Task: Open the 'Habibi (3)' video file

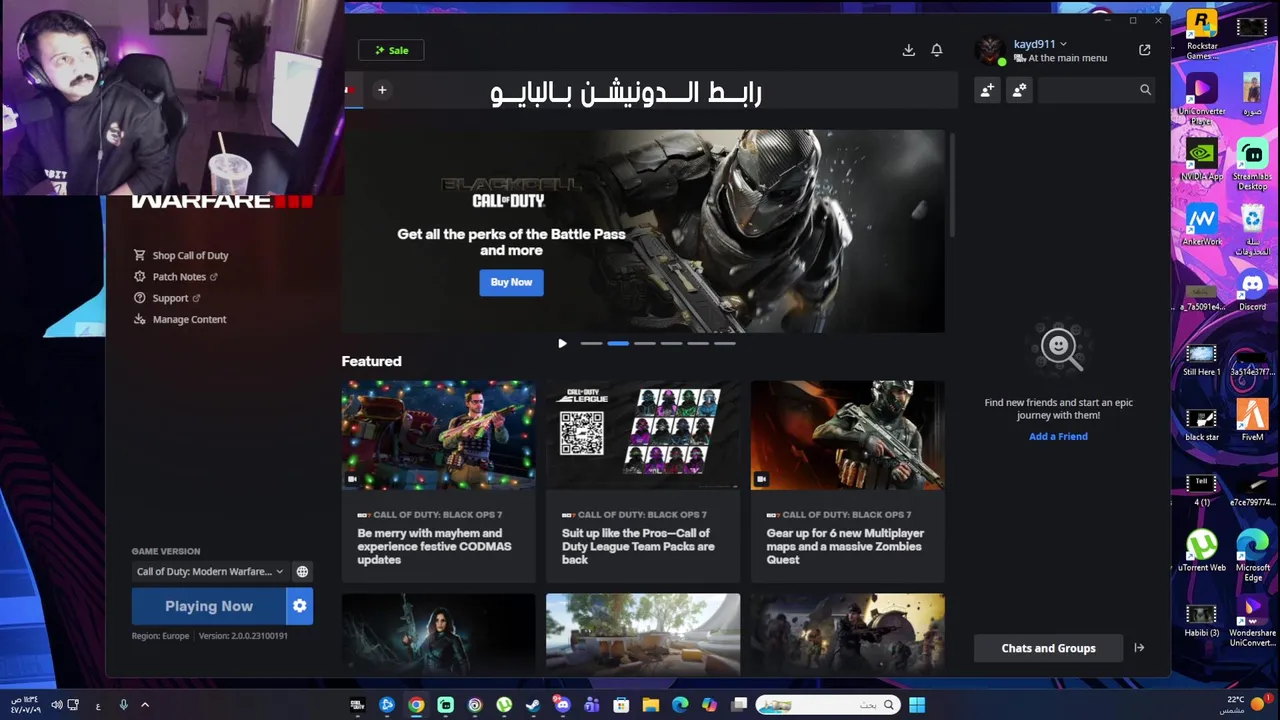Action: click(x=1202, y=618)
